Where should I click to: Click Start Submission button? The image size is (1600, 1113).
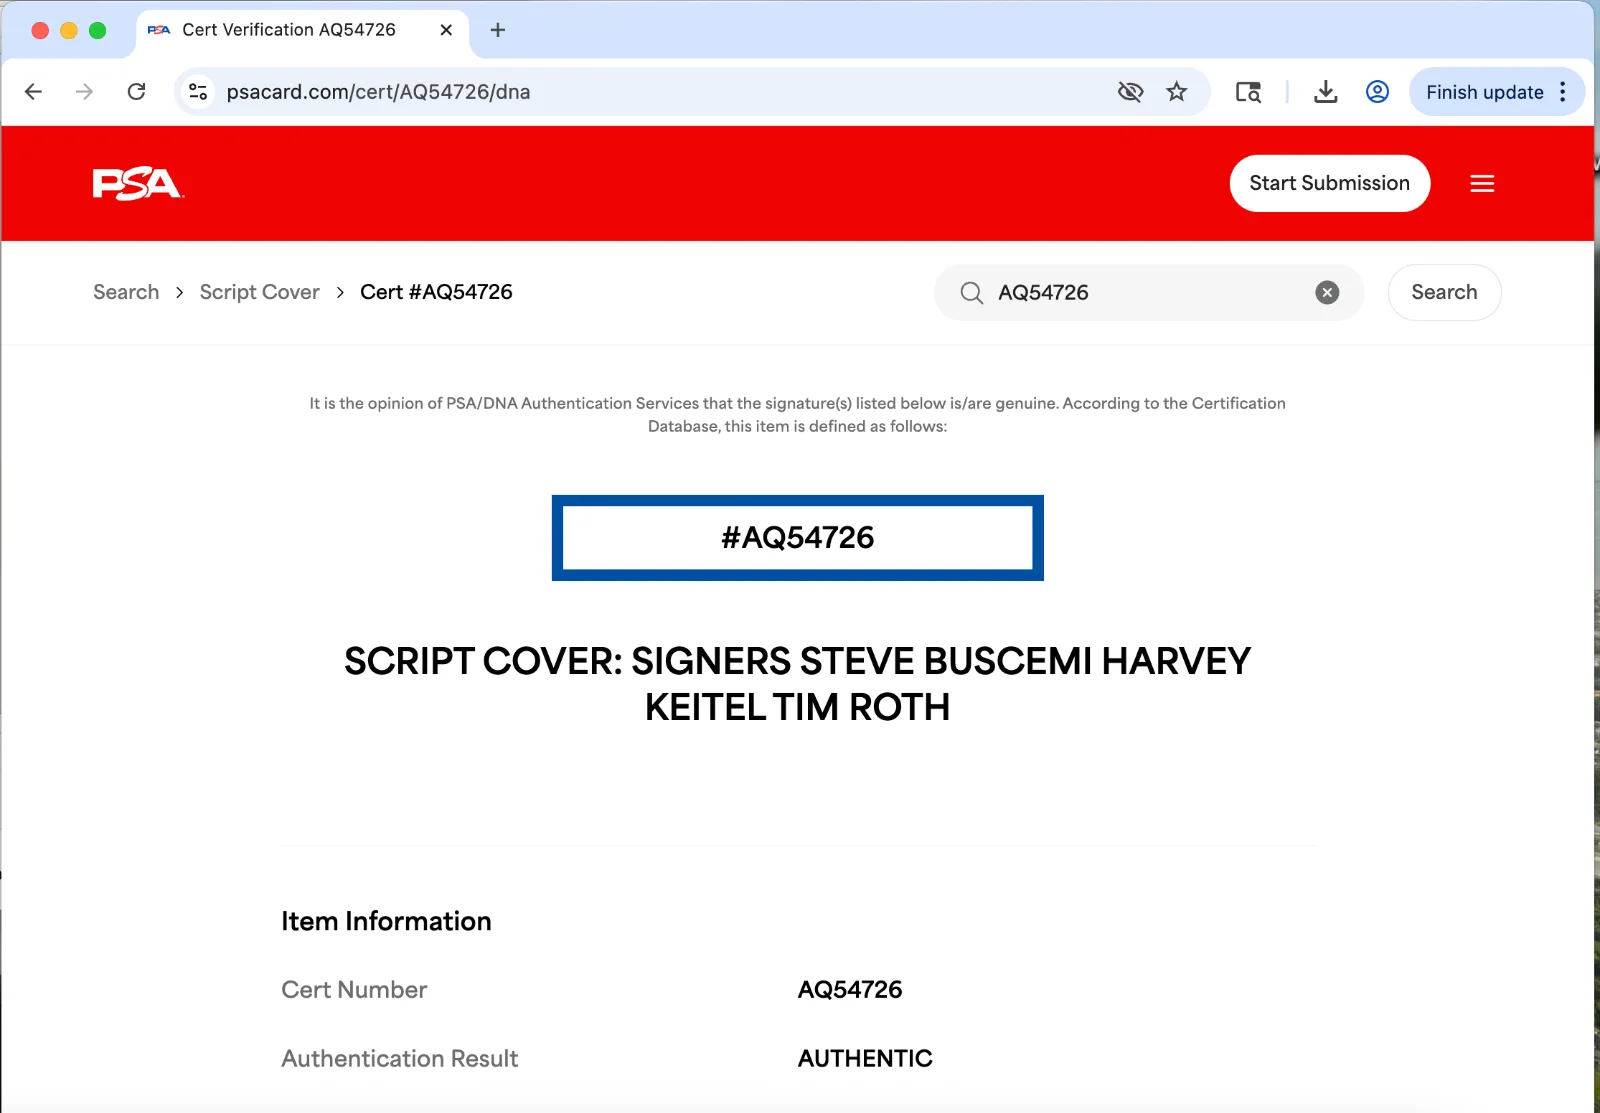pyautogui.click(x=1330, y=183)
